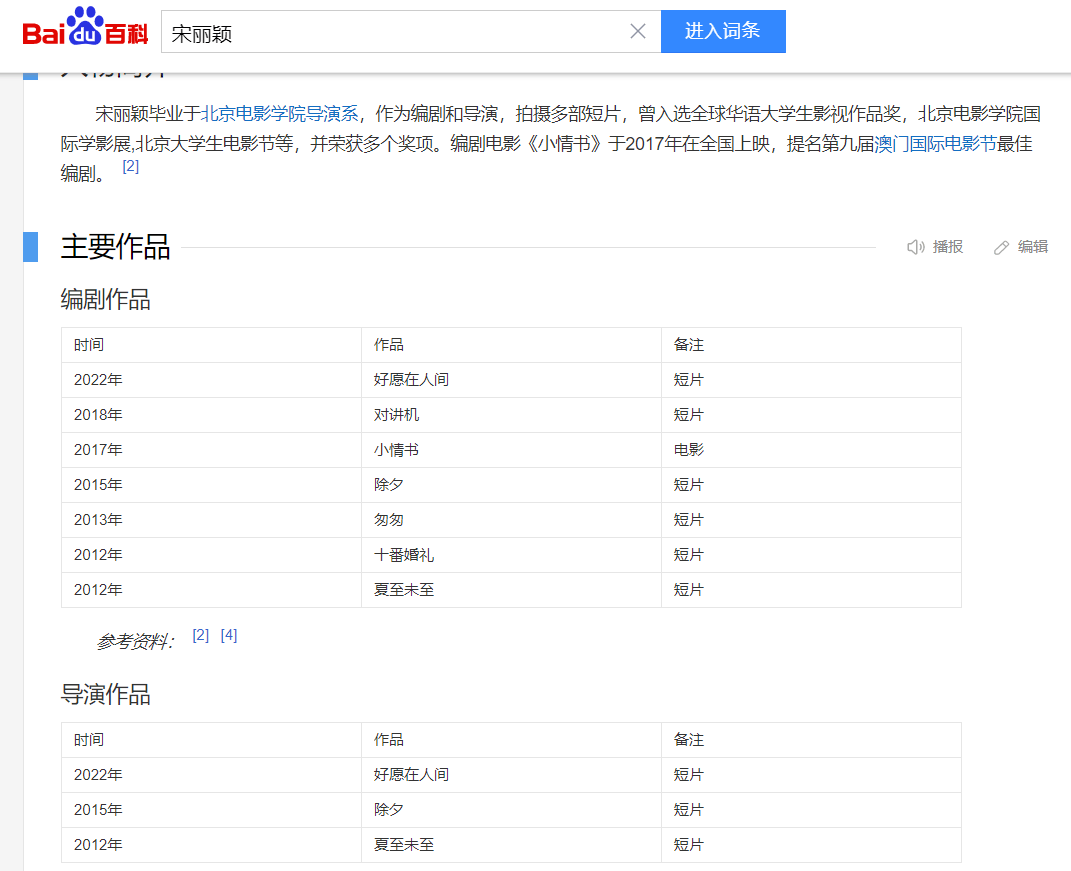Click 匆匆 in the 2013年 row

[x=389, y=520]
